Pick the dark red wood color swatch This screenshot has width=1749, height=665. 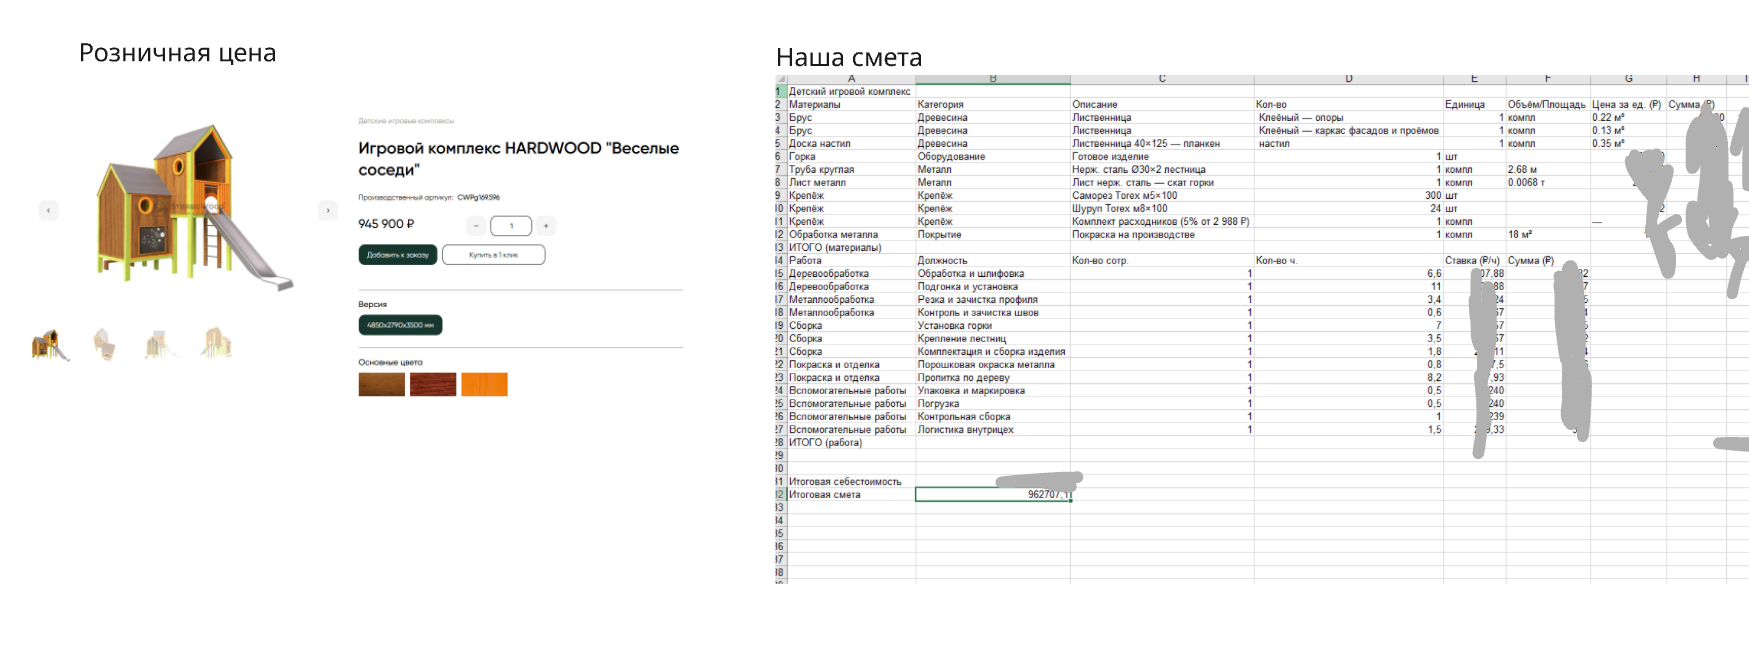[x=433, y=384]
